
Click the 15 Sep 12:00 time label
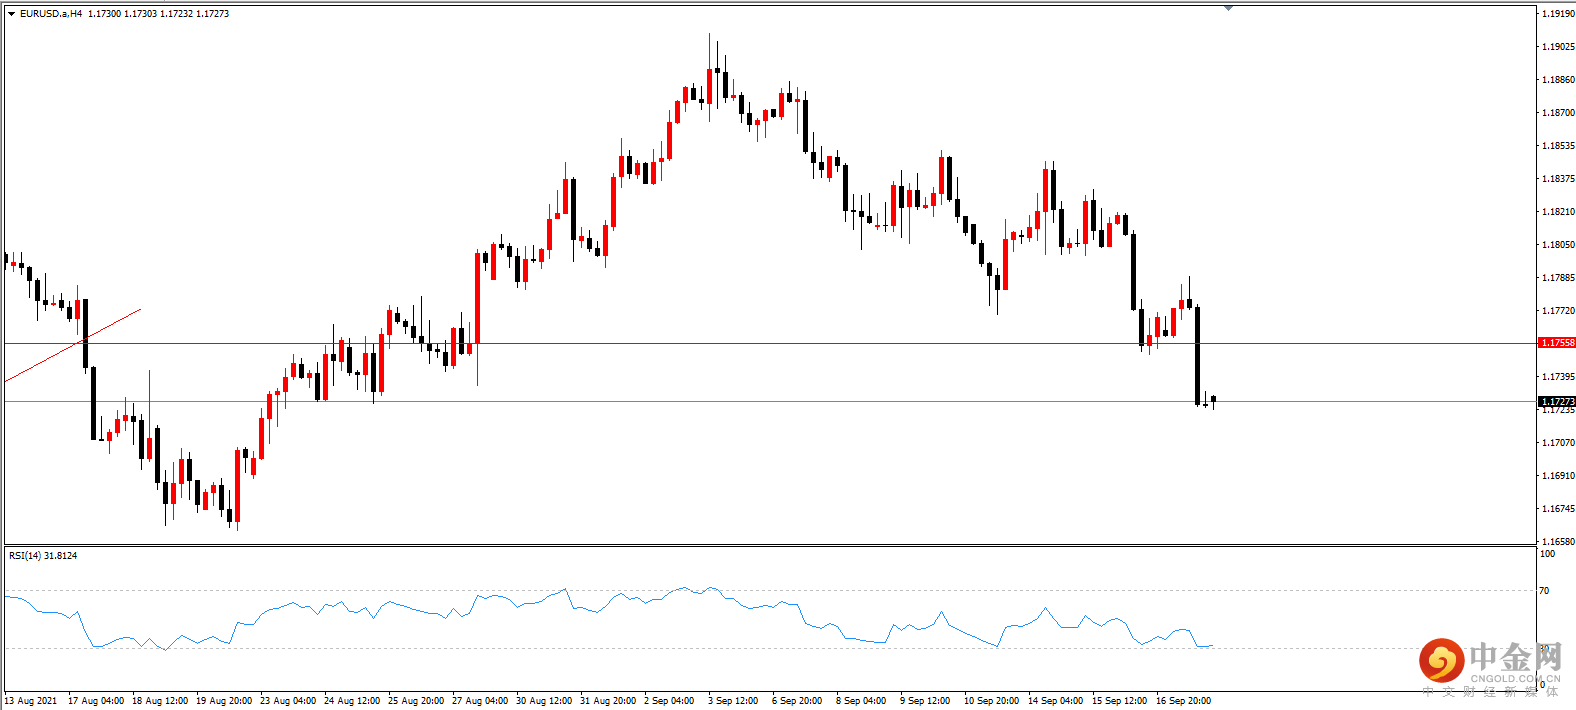pyautogui.click(x=1120, y=701)
